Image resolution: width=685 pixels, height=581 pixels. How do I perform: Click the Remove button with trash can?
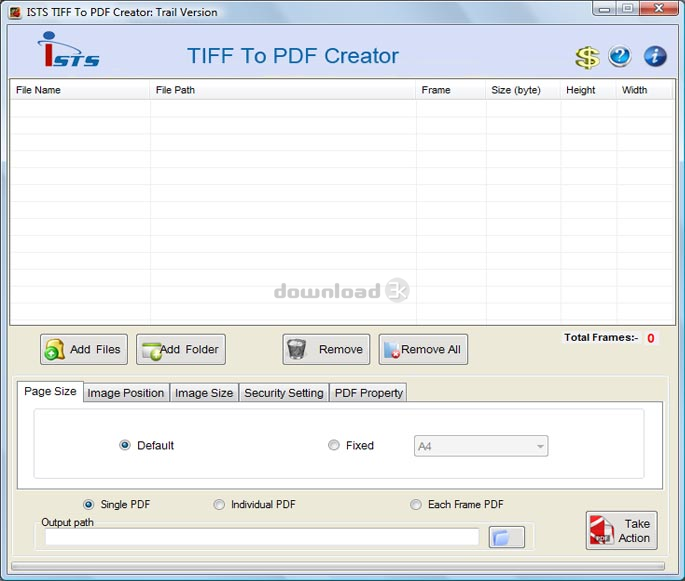pos(326,349)
